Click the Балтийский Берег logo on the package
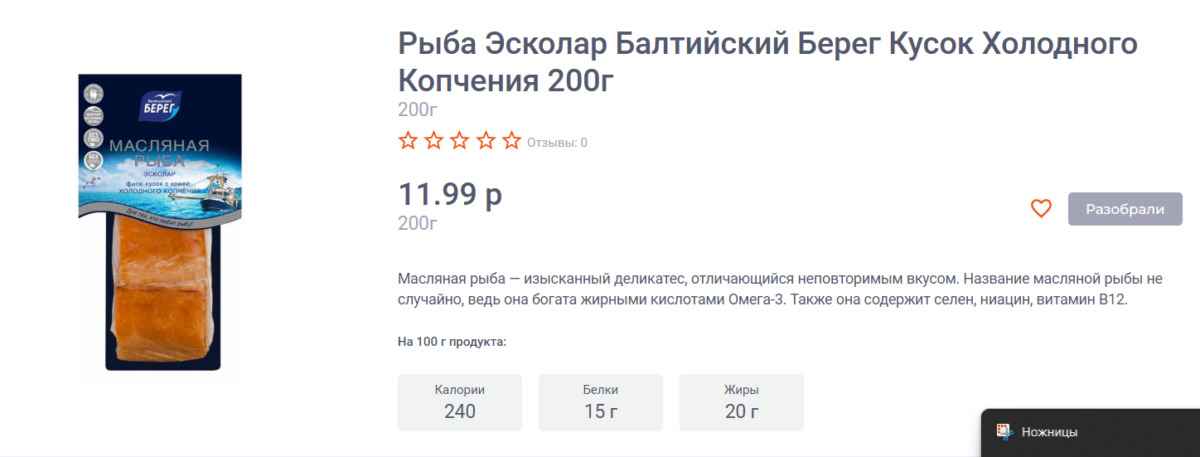The height and width of the screenshot is (457, 1200). [159, 104]
